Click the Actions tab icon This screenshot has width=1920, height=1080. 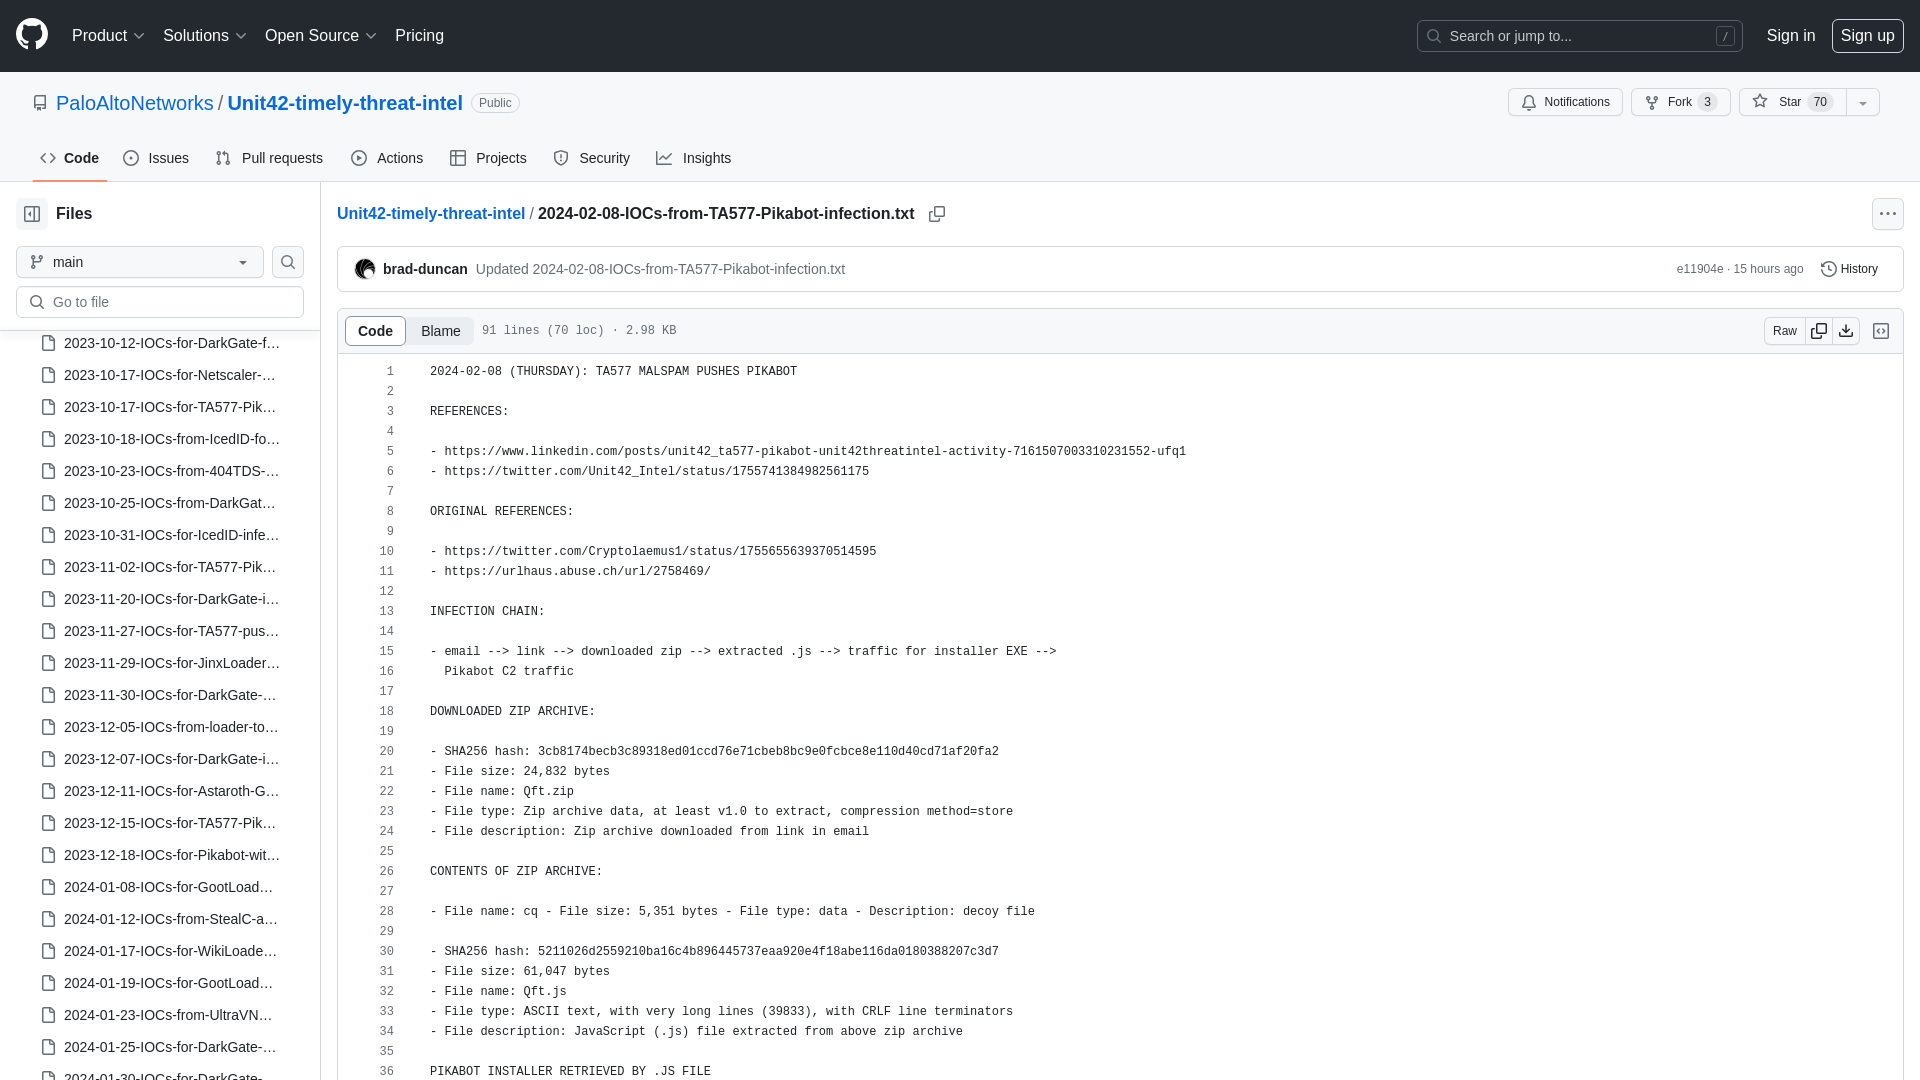click(x=359, y=157)
